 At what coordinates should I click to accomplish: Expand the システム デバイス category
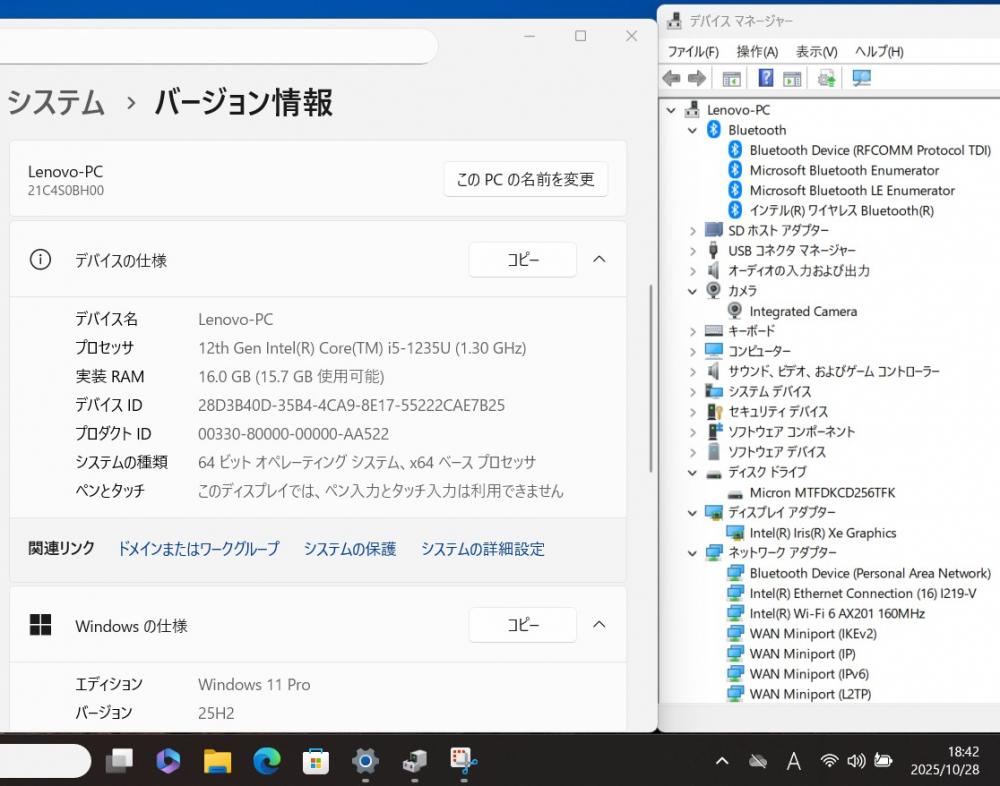coord(692,391)
